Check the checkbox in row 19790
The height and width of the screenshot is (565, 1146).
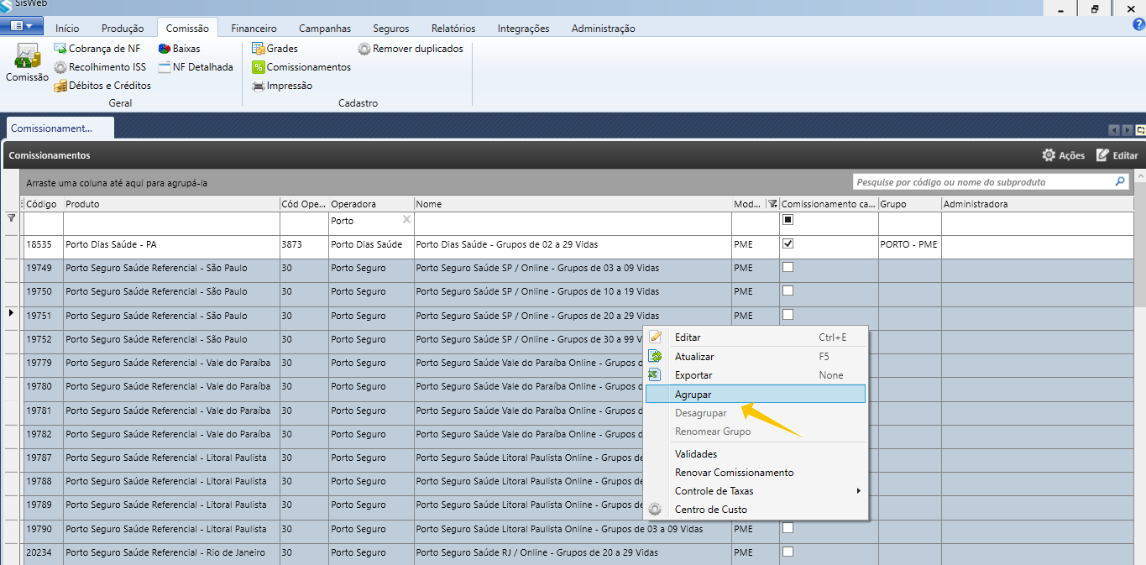click(x=788, y=528)
